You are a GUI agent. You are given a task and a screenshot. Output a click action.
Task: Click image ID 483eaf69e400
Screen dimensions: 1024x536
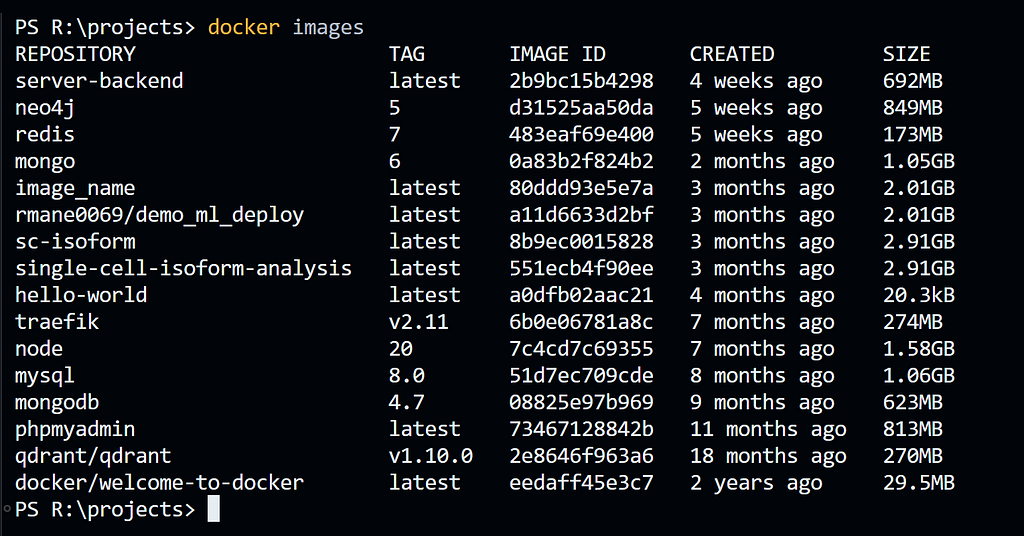(581, 134)
